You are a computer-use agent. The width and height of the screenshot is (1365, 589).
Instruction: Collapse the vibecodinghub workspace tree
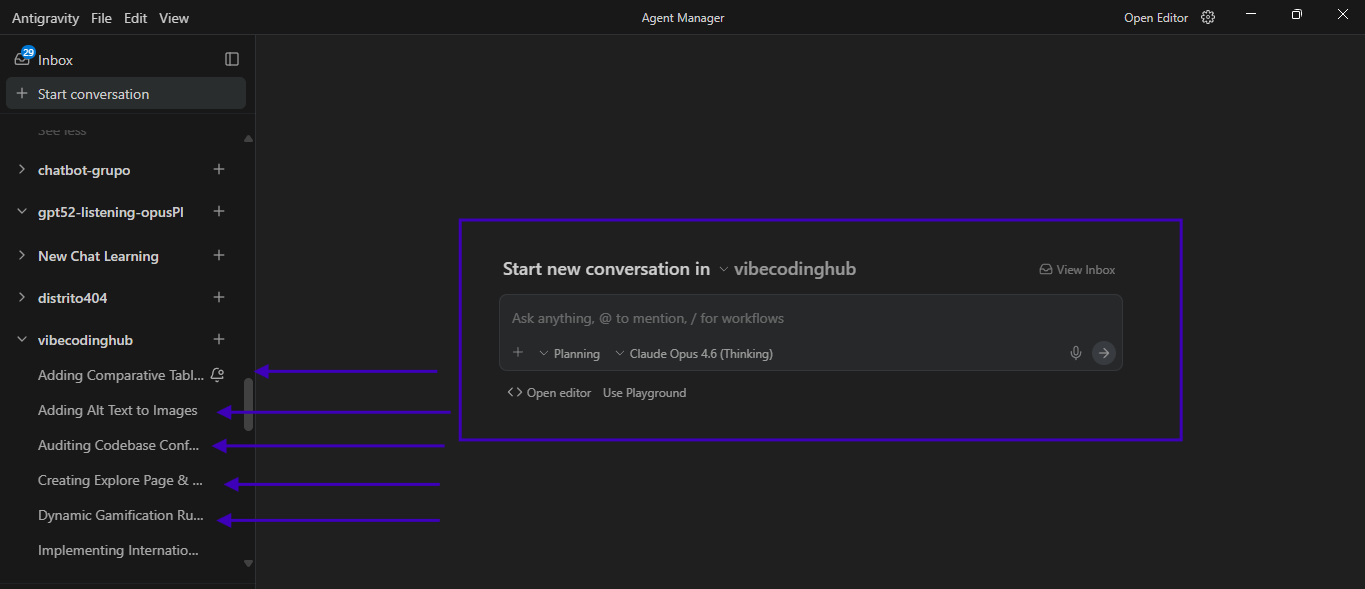22,340
